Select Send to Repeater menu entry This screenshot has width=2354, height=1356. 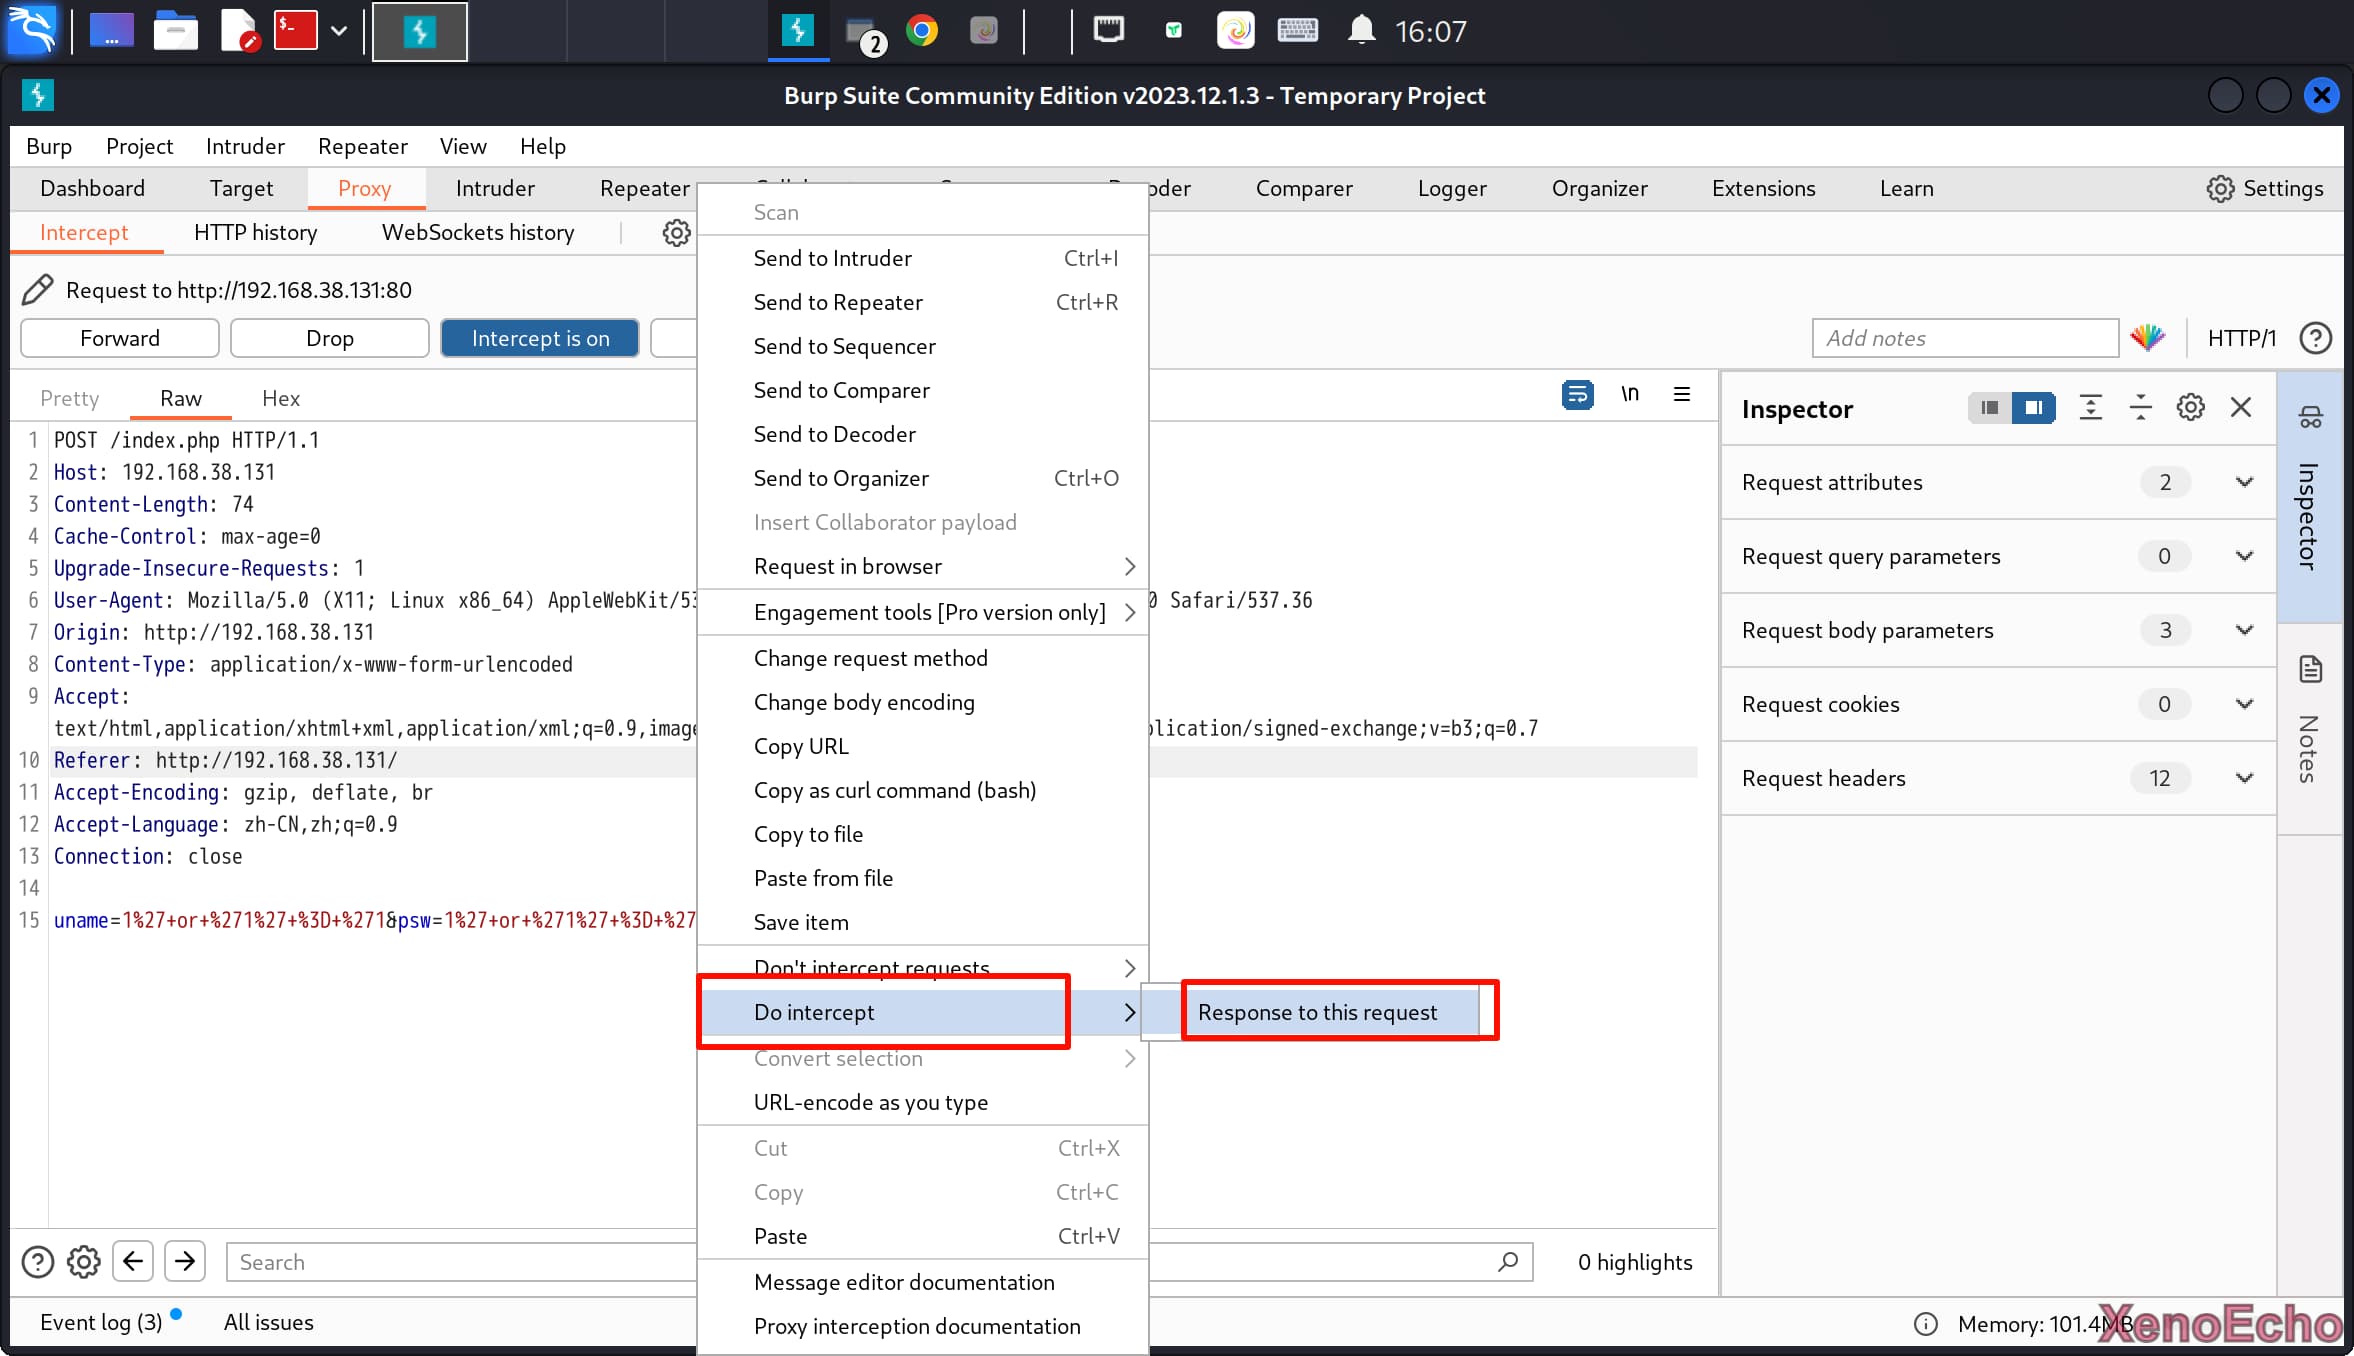click(838, 302)
